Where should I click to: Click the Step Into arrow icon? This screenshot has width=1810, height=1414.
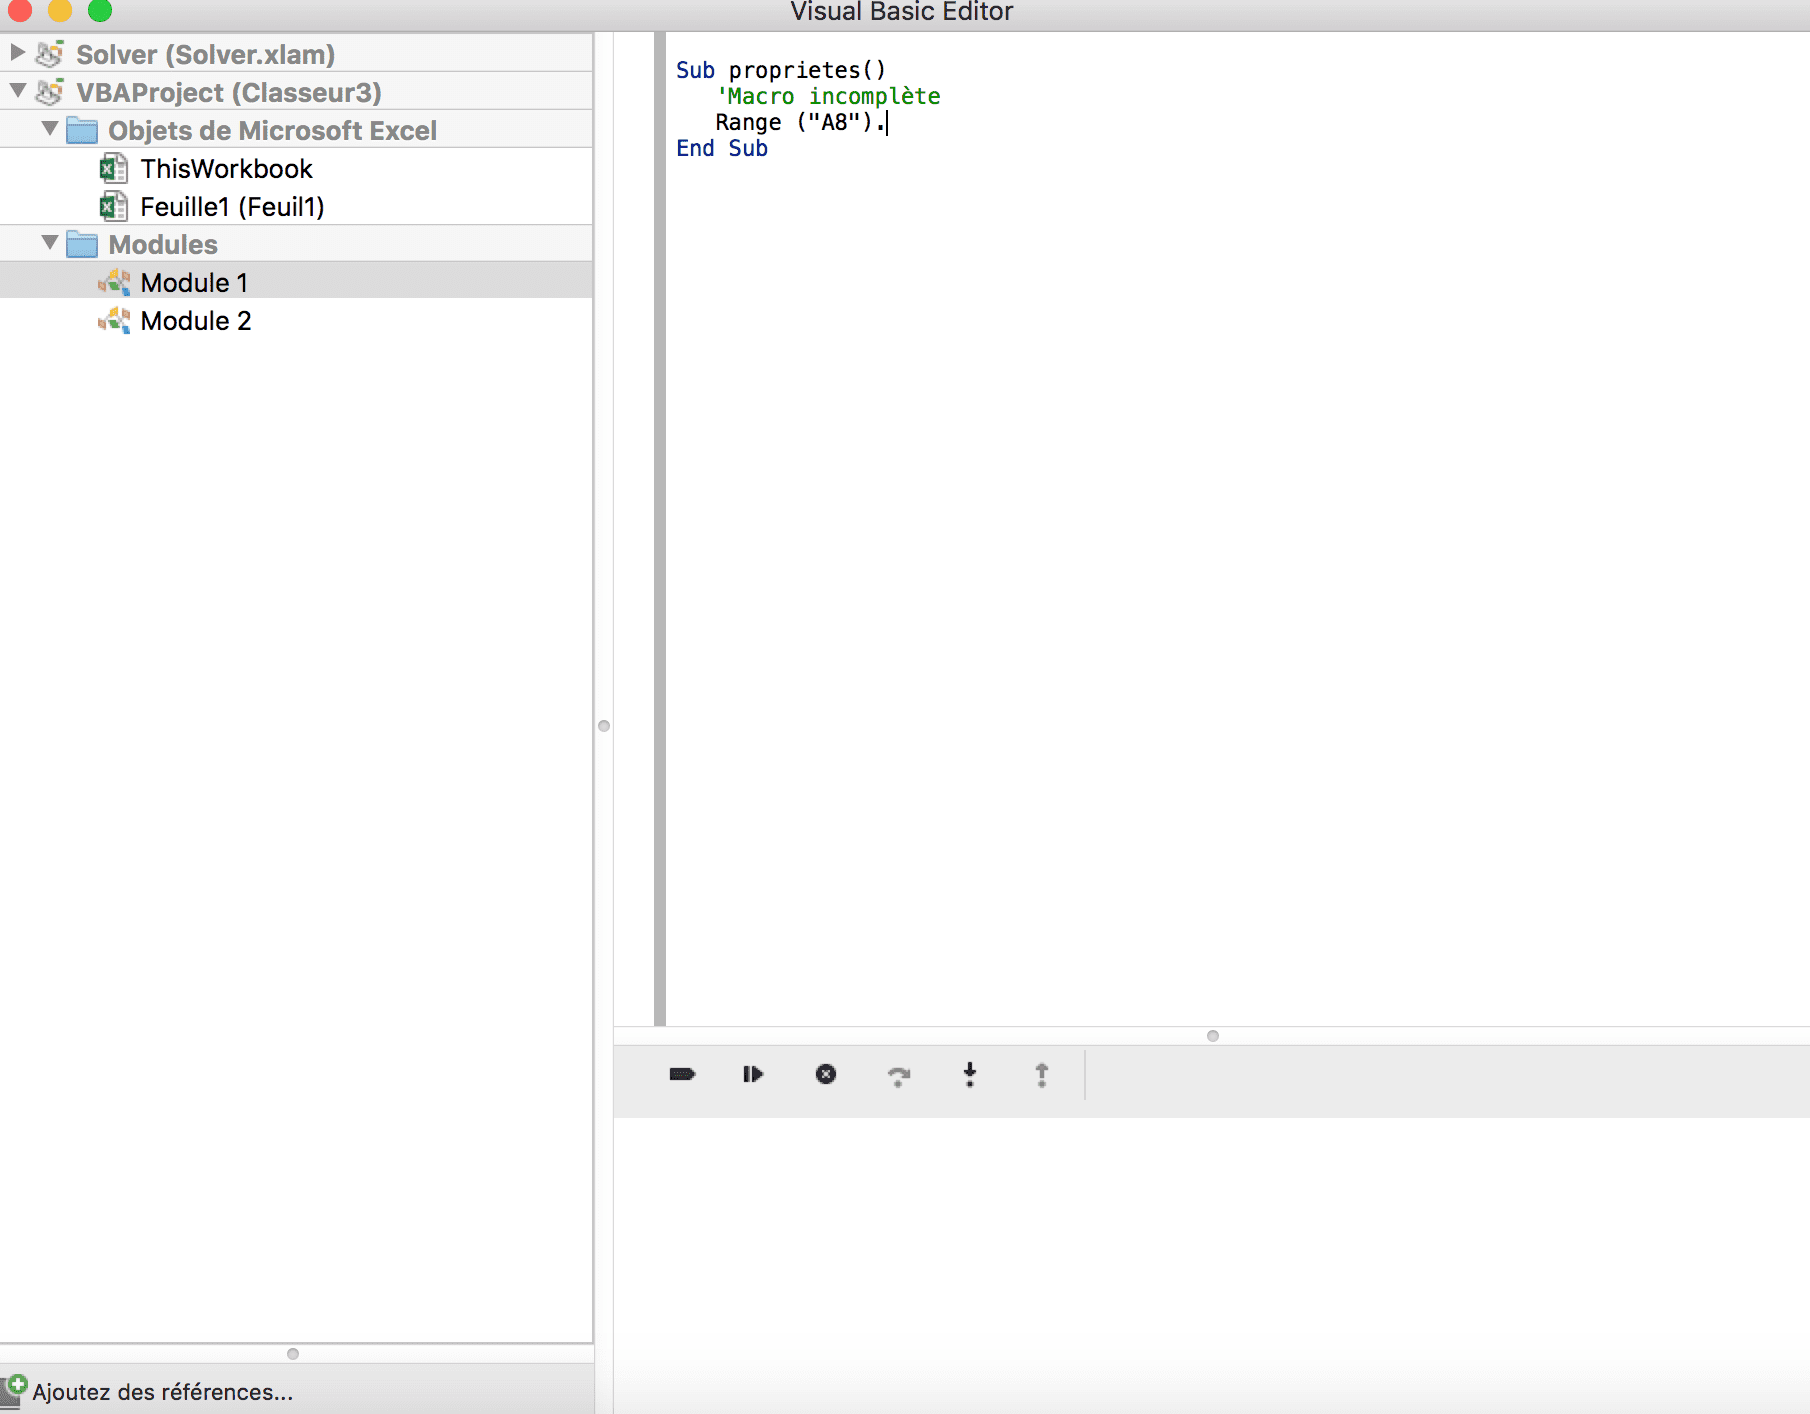[x=969, y=1075]
